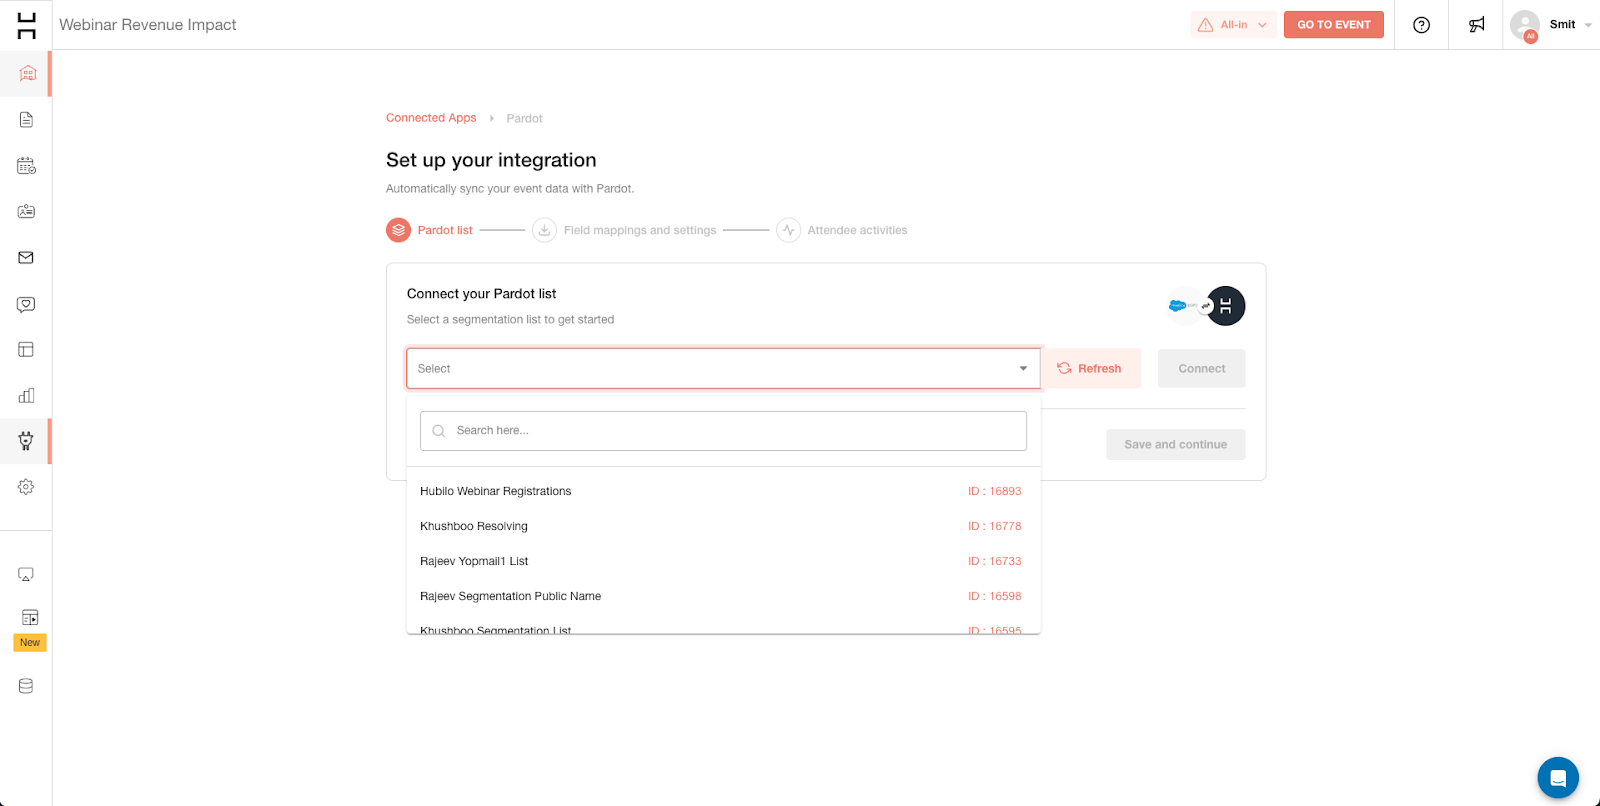This screenshot has height=806, width=1600.
Task: Click the GO TO EVENT button
Action: tap(1334, 25)
